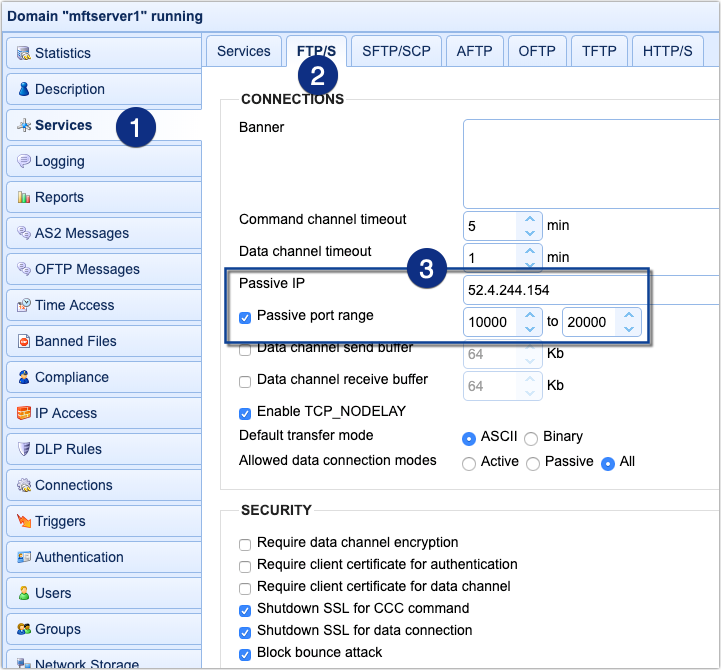Viewport: 721px width, 670px height.
Task: Select Binary default transfer mode
Action: click(531, 439)
